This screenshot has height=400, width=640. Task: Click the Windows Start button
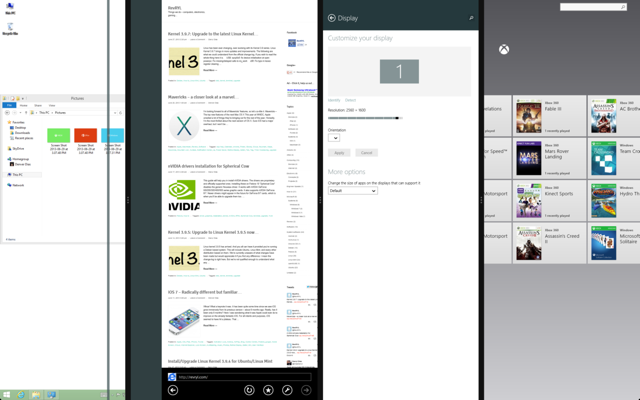click(7, 395)
